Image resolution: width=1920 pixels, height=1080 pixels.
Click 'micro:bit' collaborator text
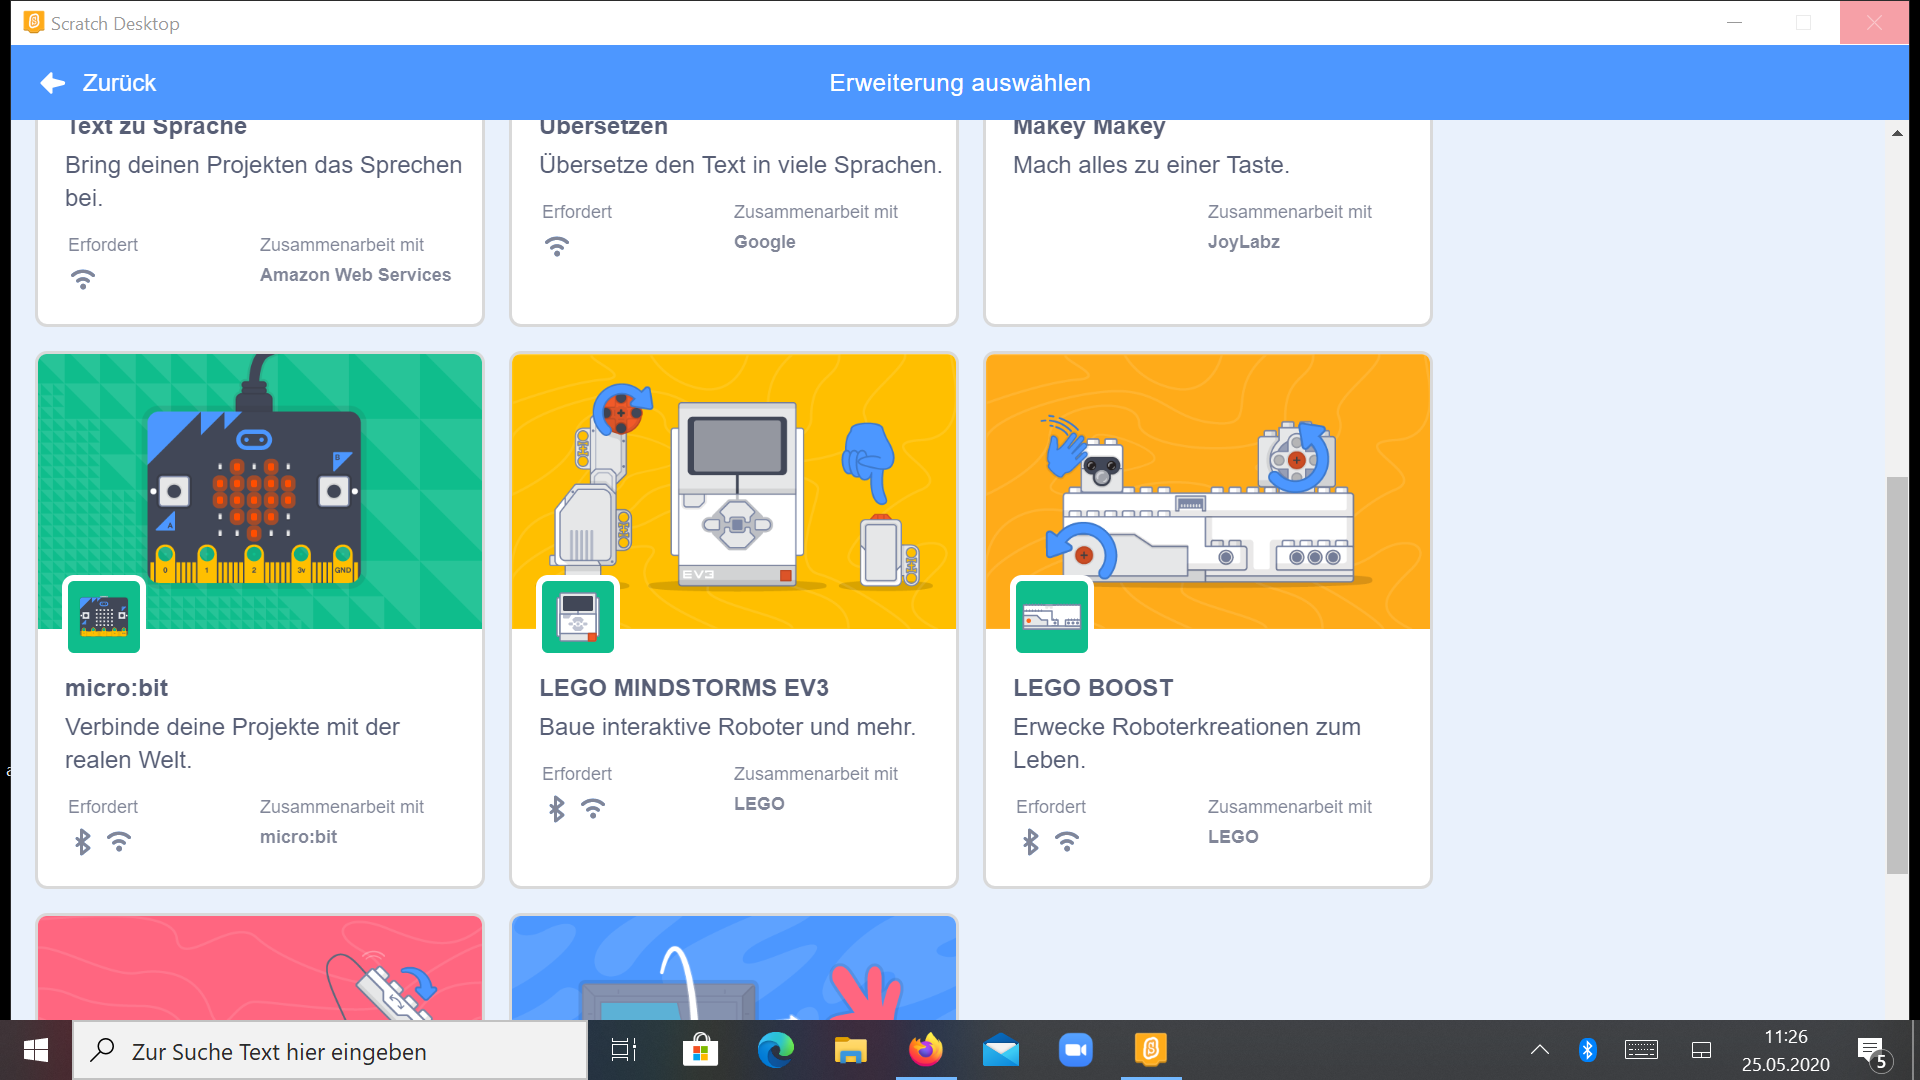click(x=298, y=837)
